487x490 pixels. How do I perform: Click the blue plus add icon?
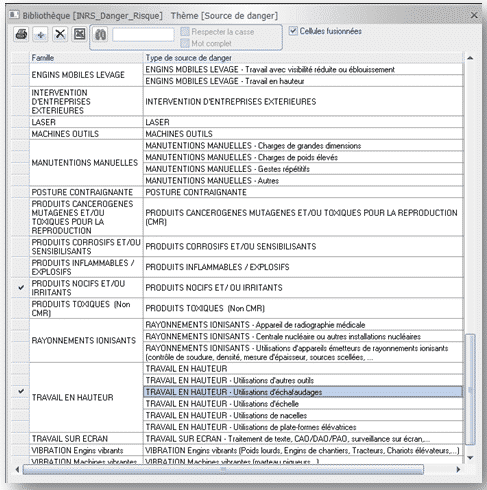(x=41, y=34)
